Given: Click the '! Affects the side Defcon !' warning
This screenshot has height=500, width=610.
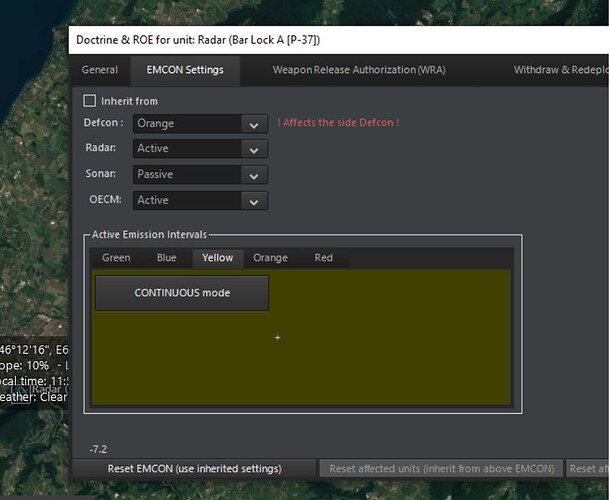Looking at the screenshot, I should [x=338, y=123].
